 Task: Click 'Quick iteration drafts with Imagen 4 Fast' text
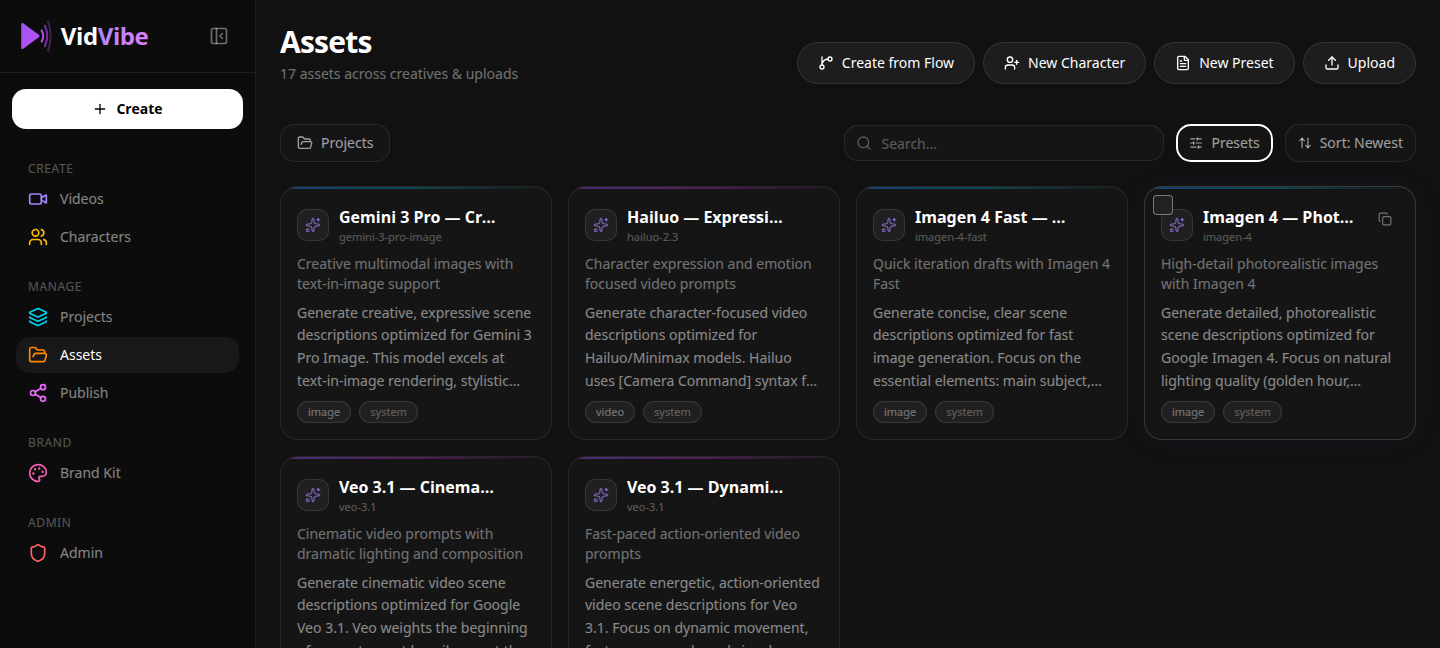(x=991, y=274)
